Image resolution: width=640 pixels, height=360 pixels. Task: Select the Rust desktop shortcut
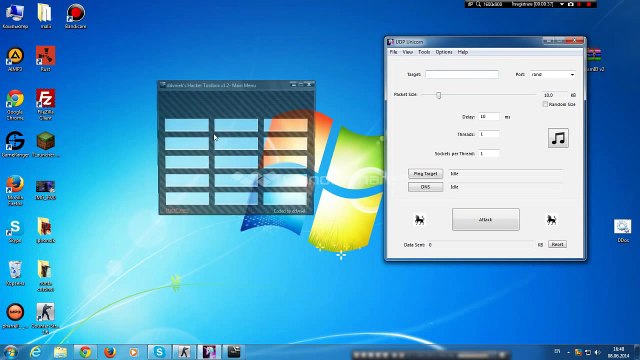coord(45,60)
